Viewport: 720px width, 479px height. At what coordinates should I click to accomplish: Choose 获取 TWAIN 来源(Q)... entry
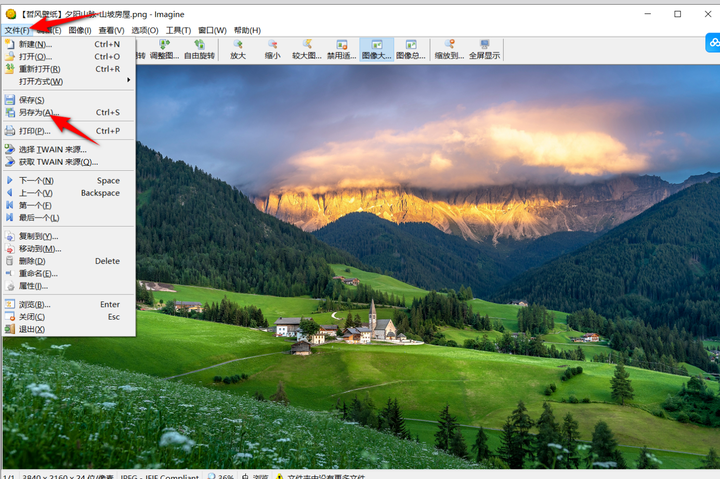(x=69, y=162)
